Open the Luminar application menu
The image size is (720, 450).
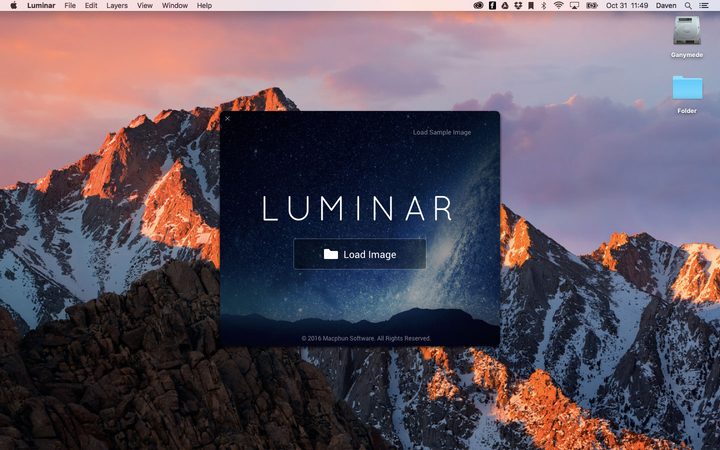41,6
